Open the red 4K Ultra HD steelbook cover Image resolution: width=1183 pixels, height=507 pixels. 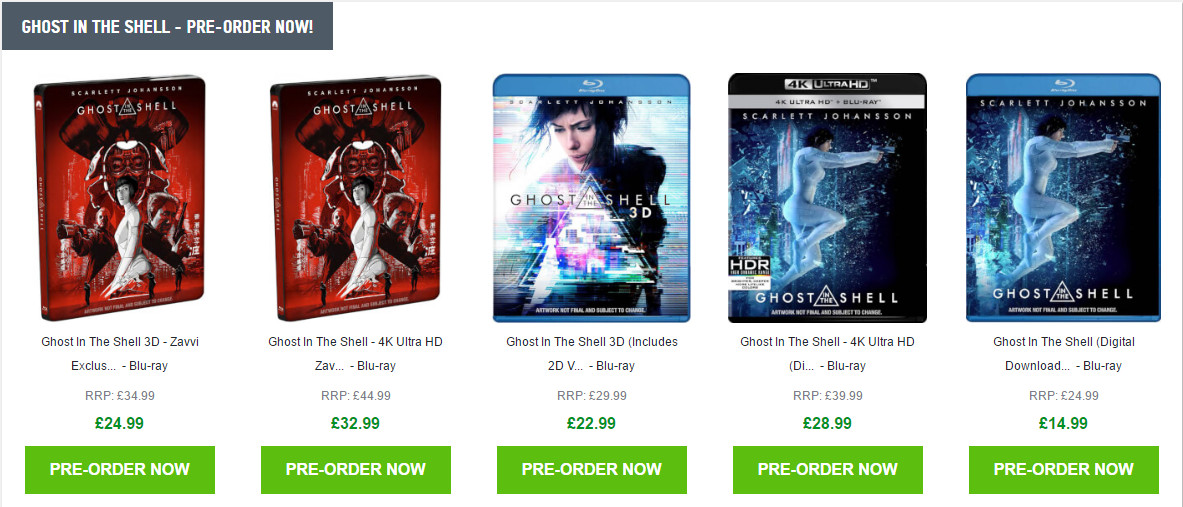pos(355,198)
